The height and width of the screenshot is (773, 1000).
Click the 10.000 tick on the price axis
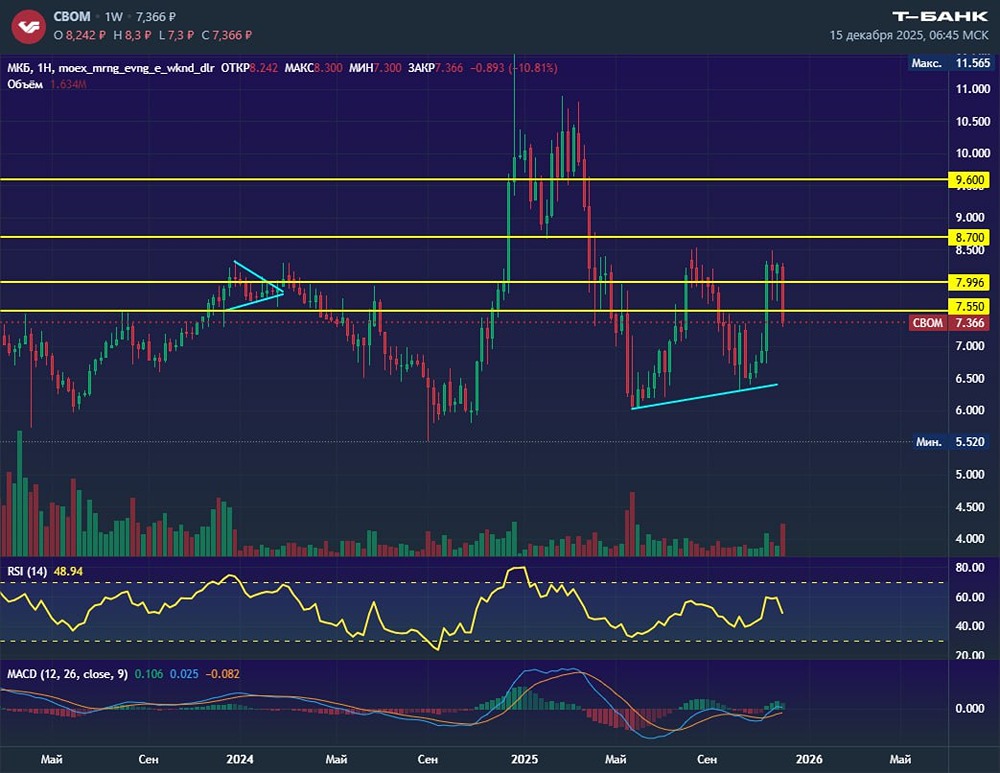pyautogui.click(x=973, y=153)
